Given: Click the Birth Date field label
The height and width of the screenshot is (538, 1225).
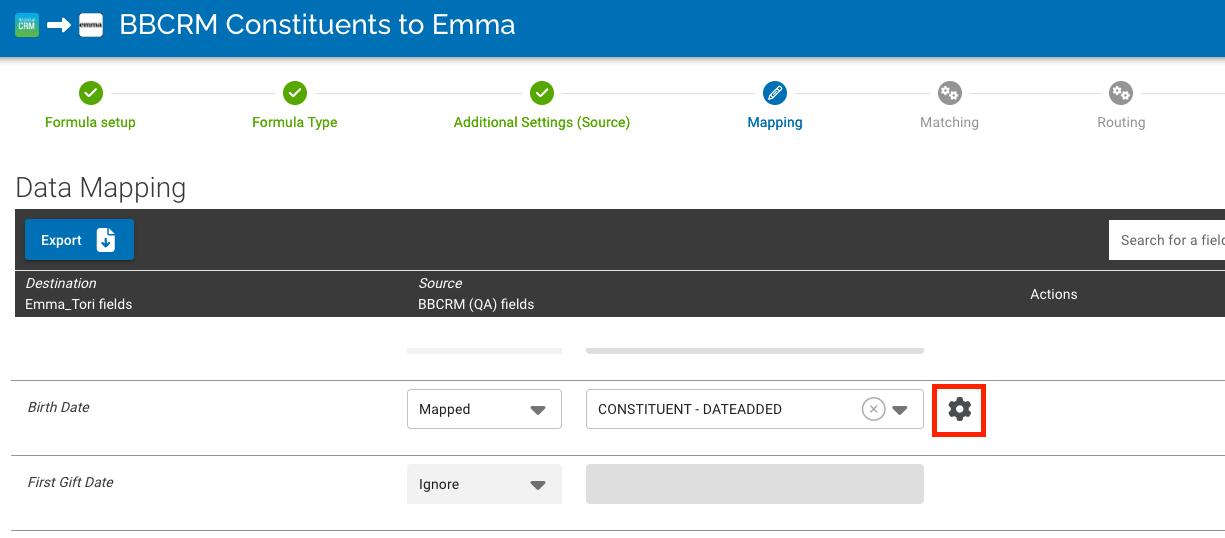Looking at the screenshot, I should 59,408.
